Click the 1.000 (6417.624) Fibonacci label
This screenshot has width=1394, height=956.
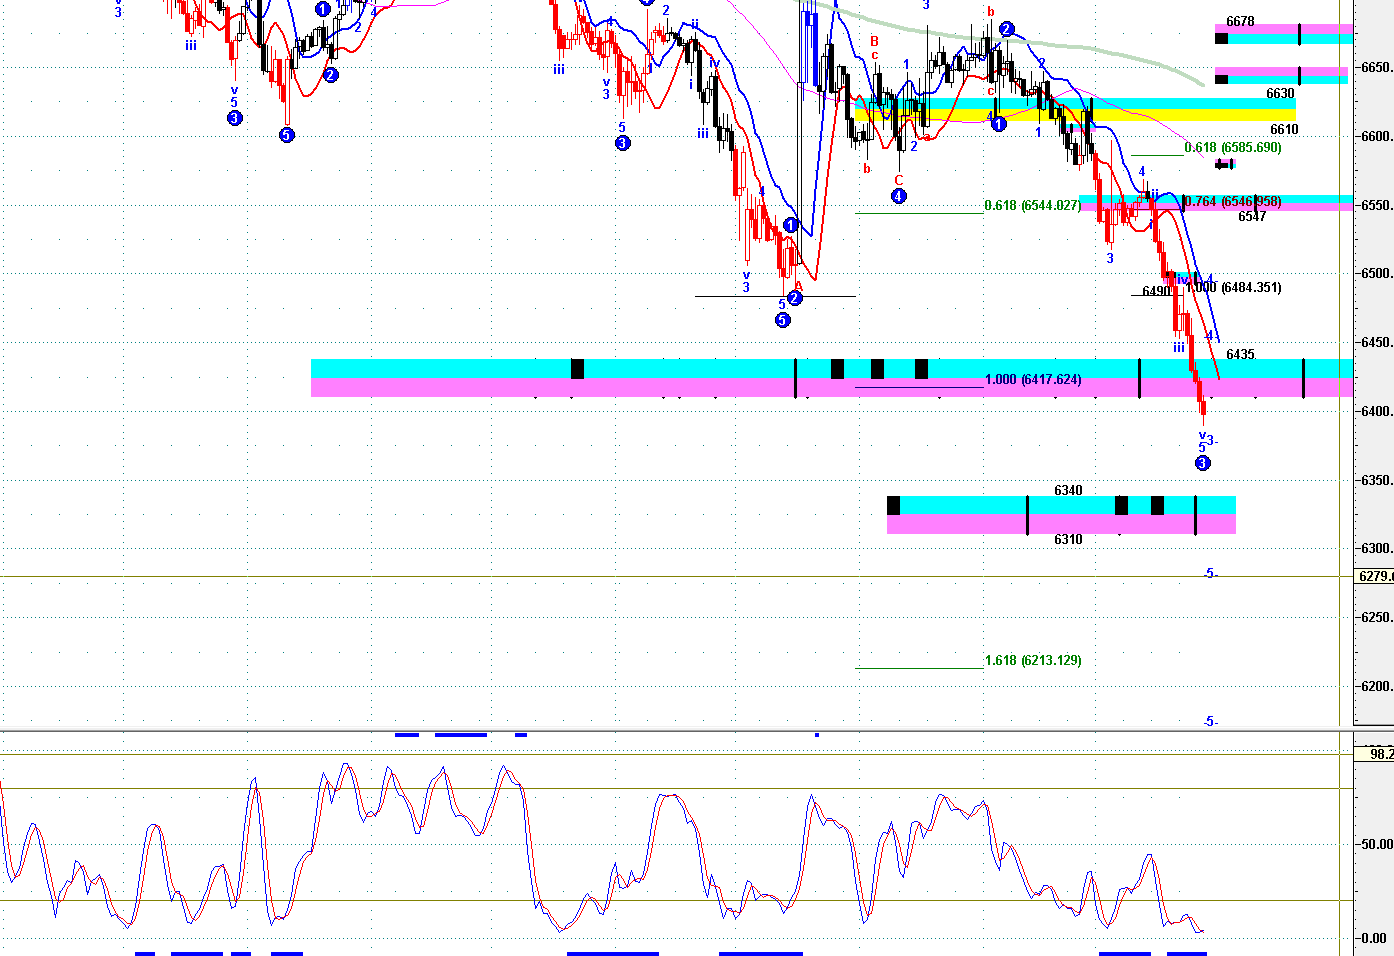(x=1033, y=380)
